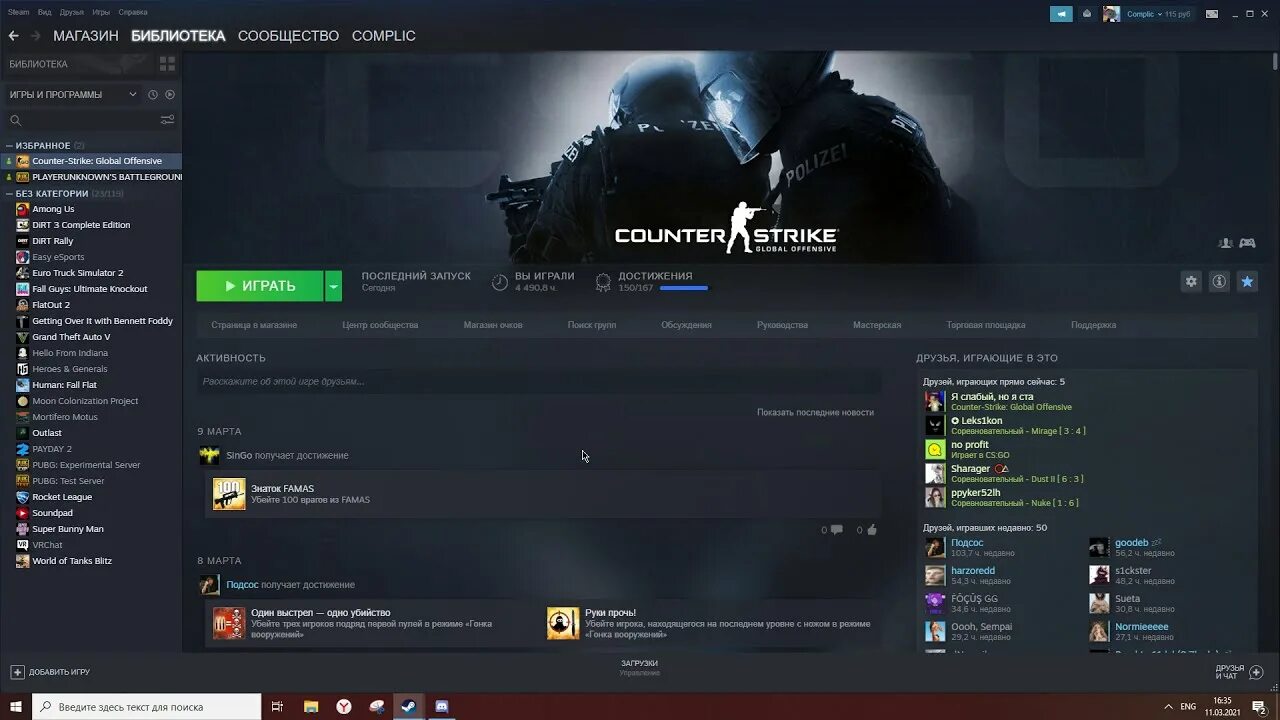
Task: Collapse the Без категории section
Action: tap(9, 194)
